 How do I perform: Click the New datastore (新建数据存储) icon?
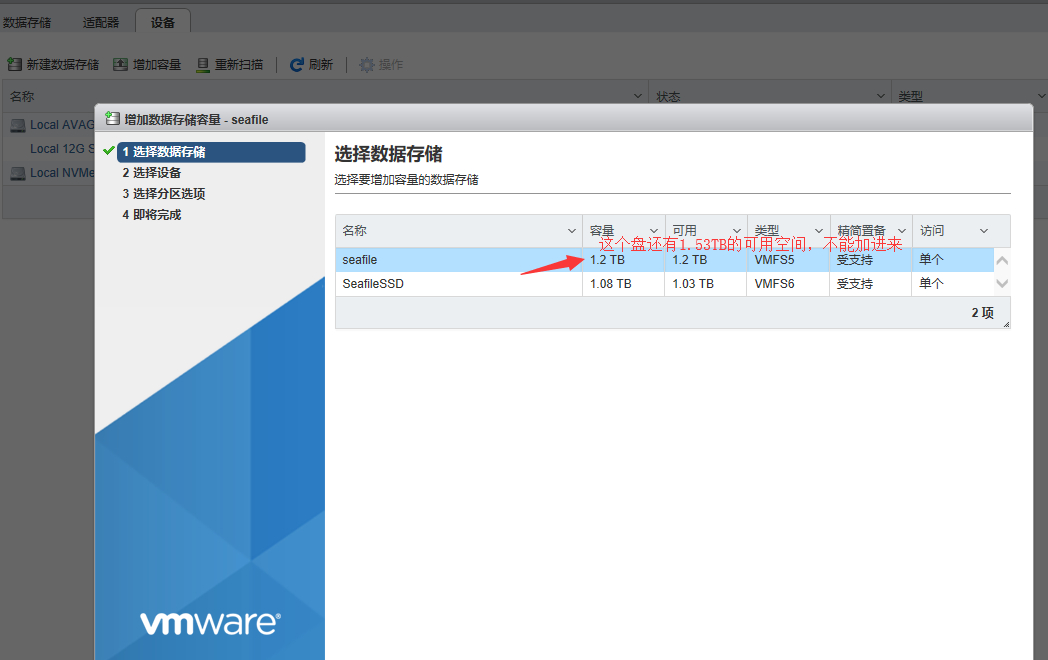[x=14, y=64]
